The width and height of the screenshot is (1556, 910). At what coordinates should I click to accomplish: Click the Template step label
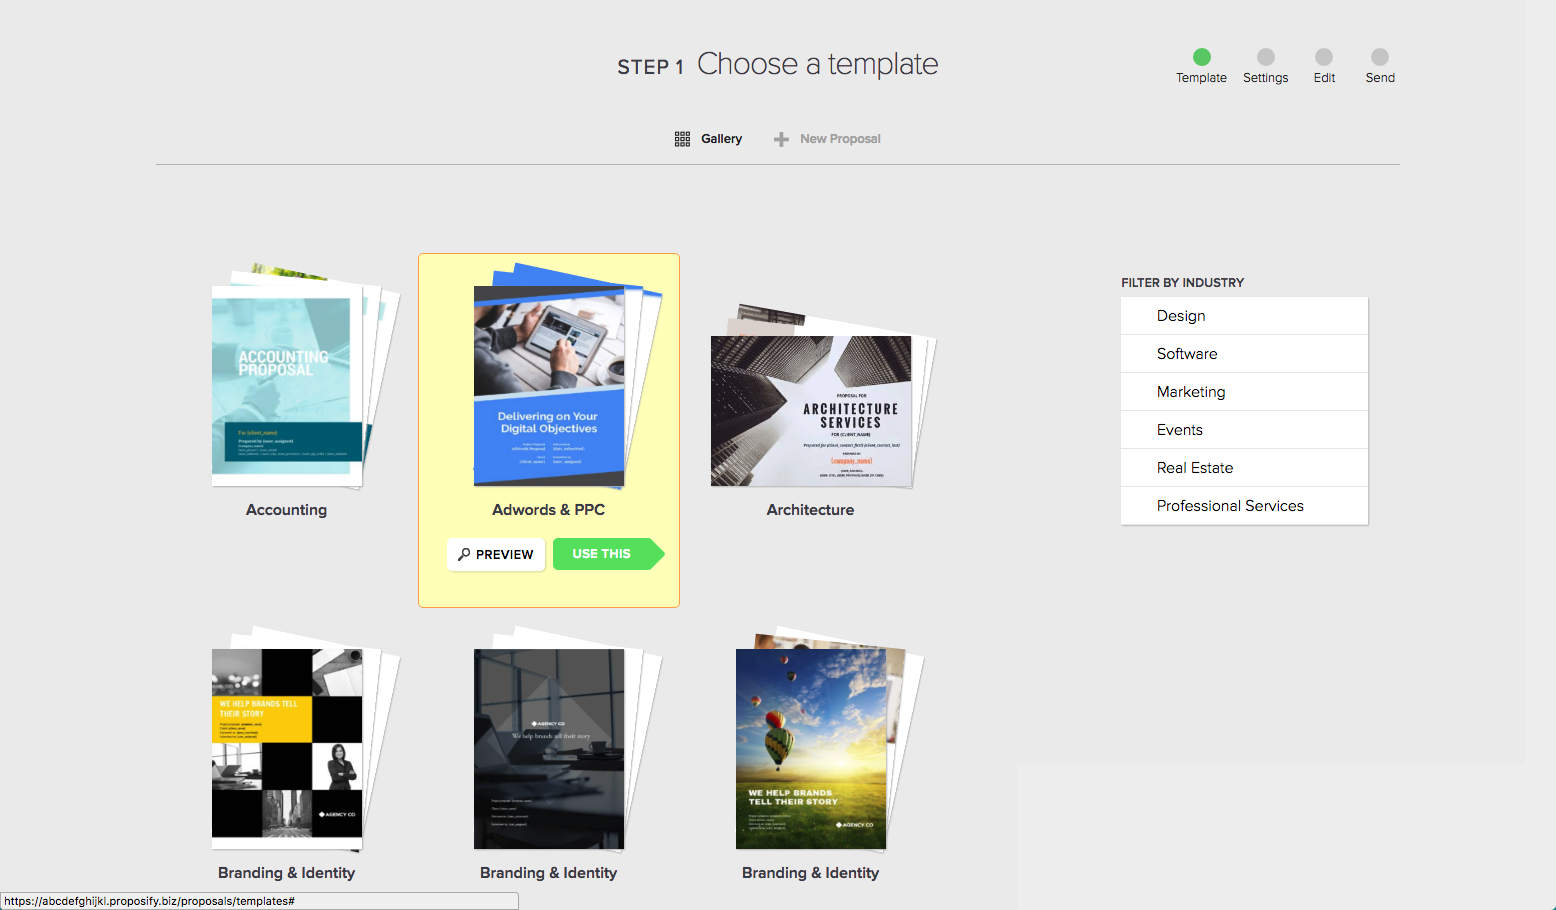pyautogui.click(x=1201, y=78)
